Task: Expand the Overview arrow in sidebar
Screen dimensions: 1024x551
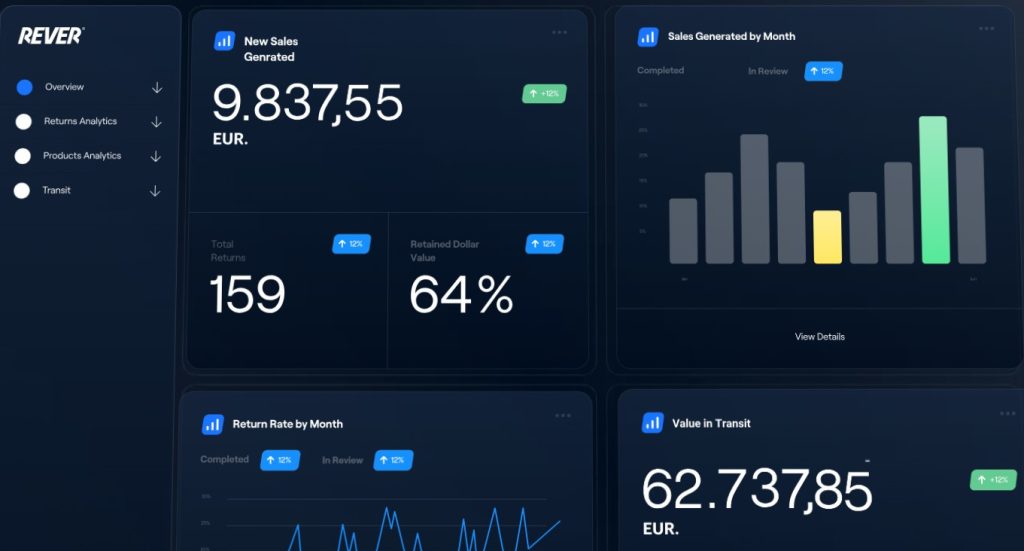Action: click(157, 88)
